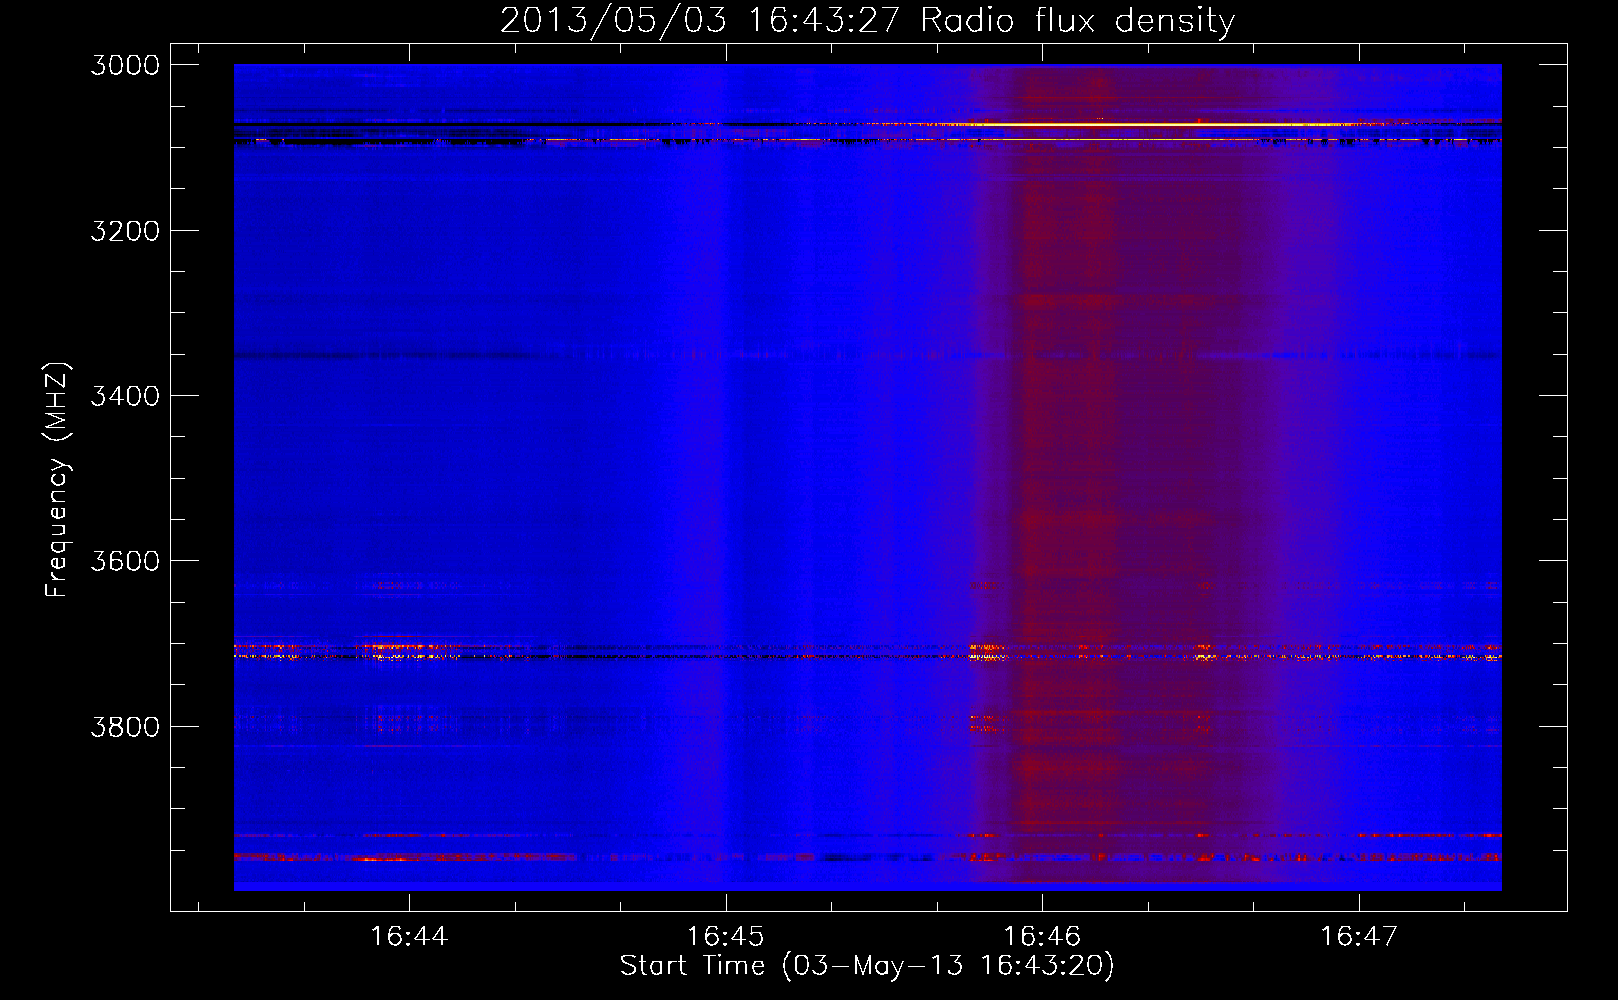Viewport: 1618px width, 1000px height.
Task: Select the 3600 frequency tick label
Action: [x=125, y=561]
